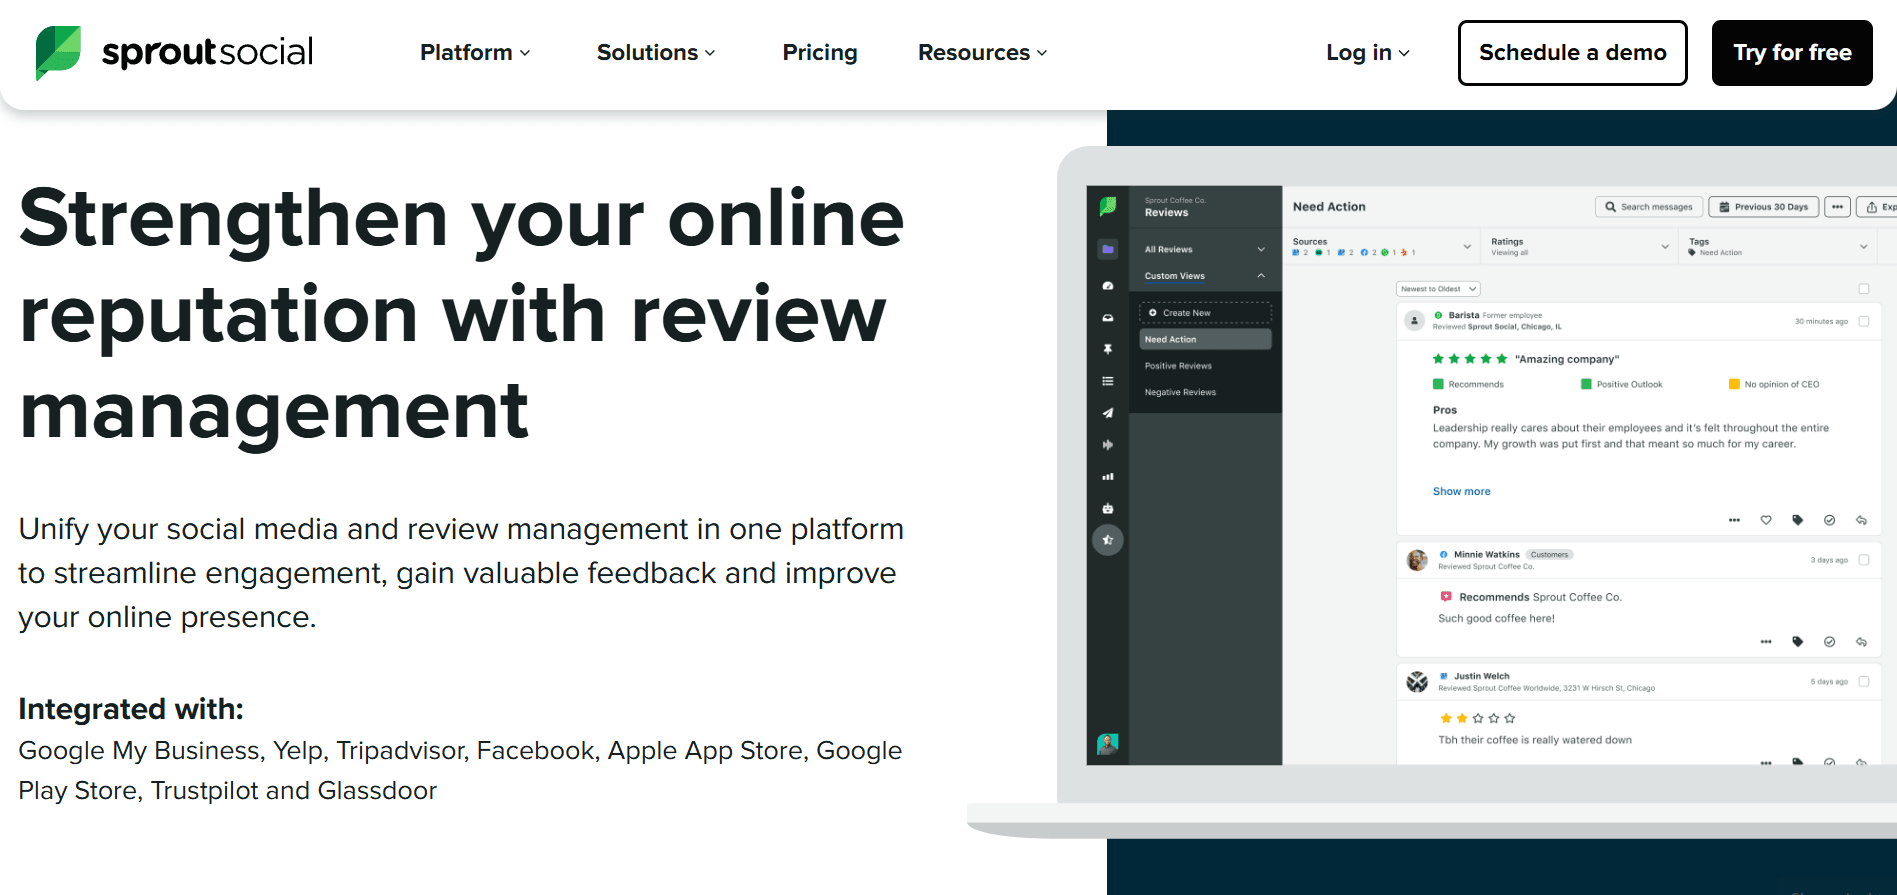Click the three-dot button beside date picker
Screen dimensions: 1897x895
coord(1837,207)
